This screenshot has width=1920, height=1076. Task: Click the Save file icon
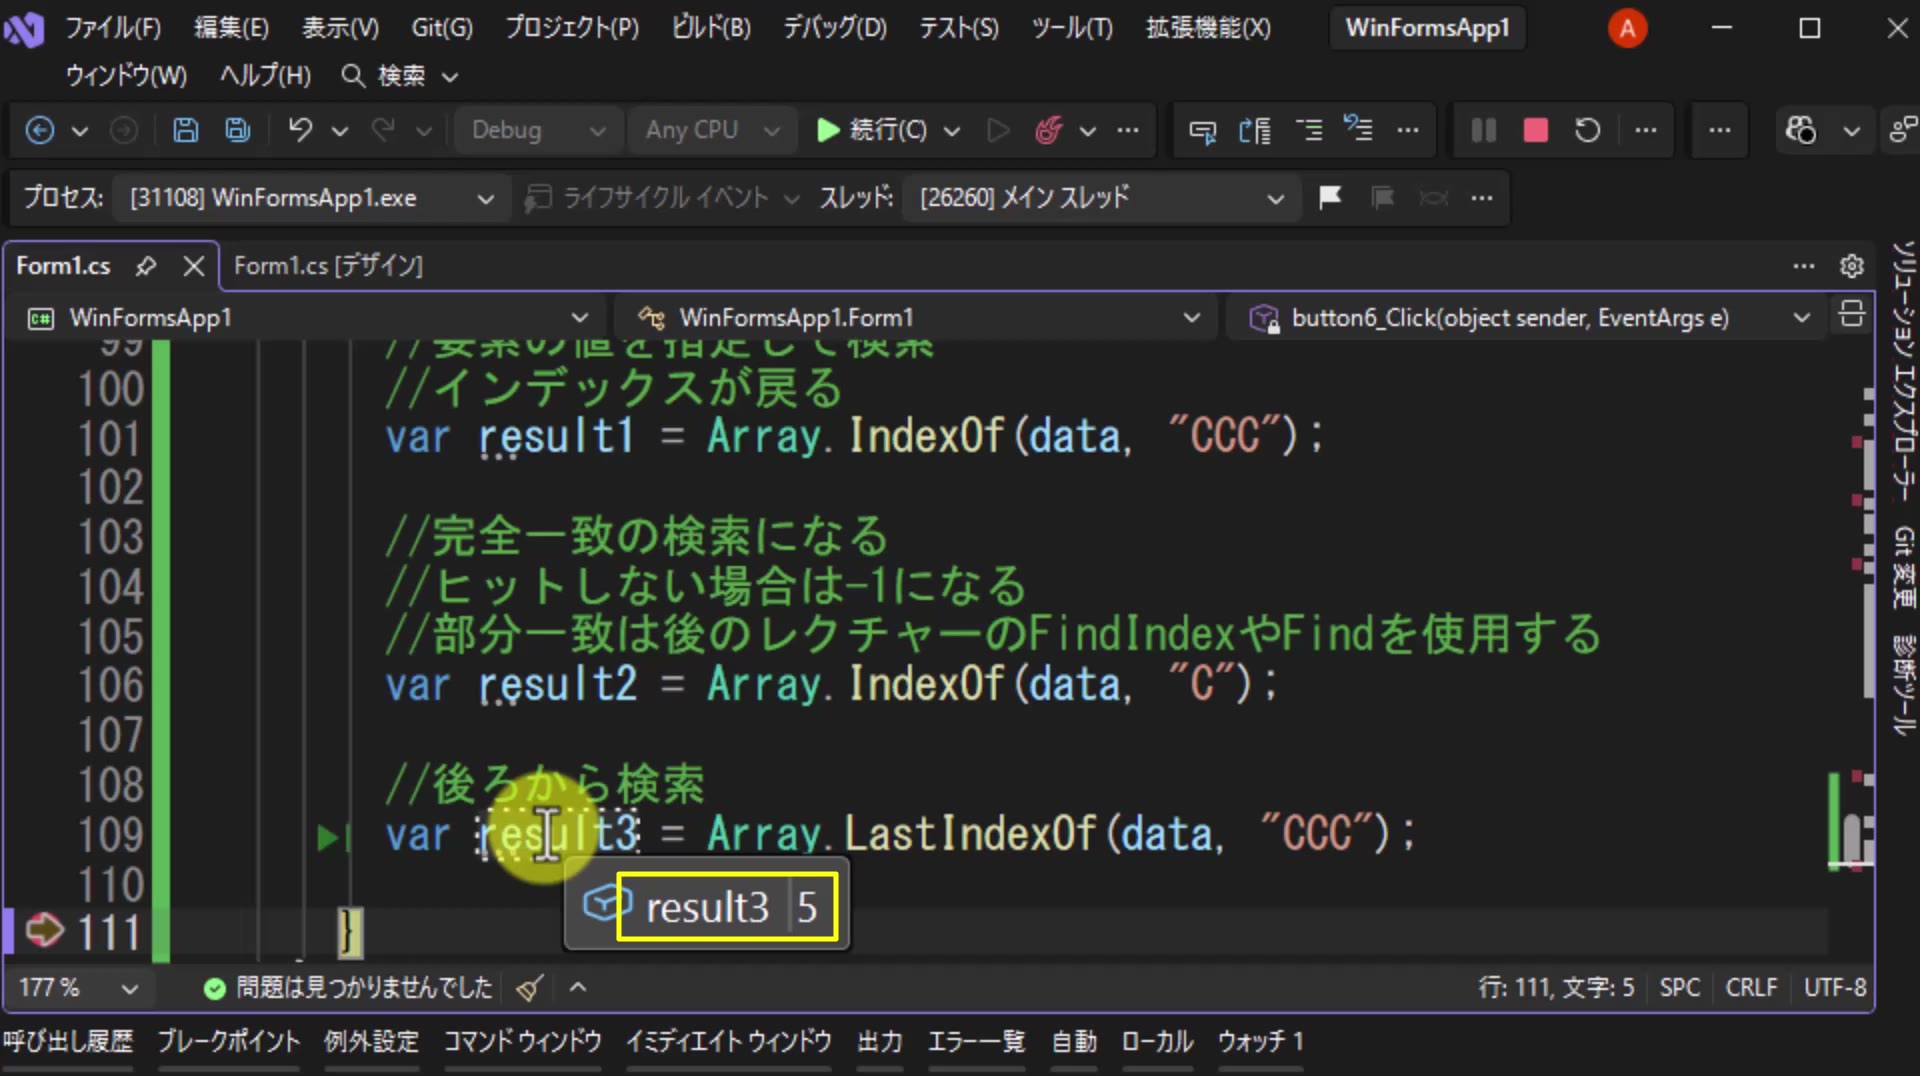click(185, 130)
